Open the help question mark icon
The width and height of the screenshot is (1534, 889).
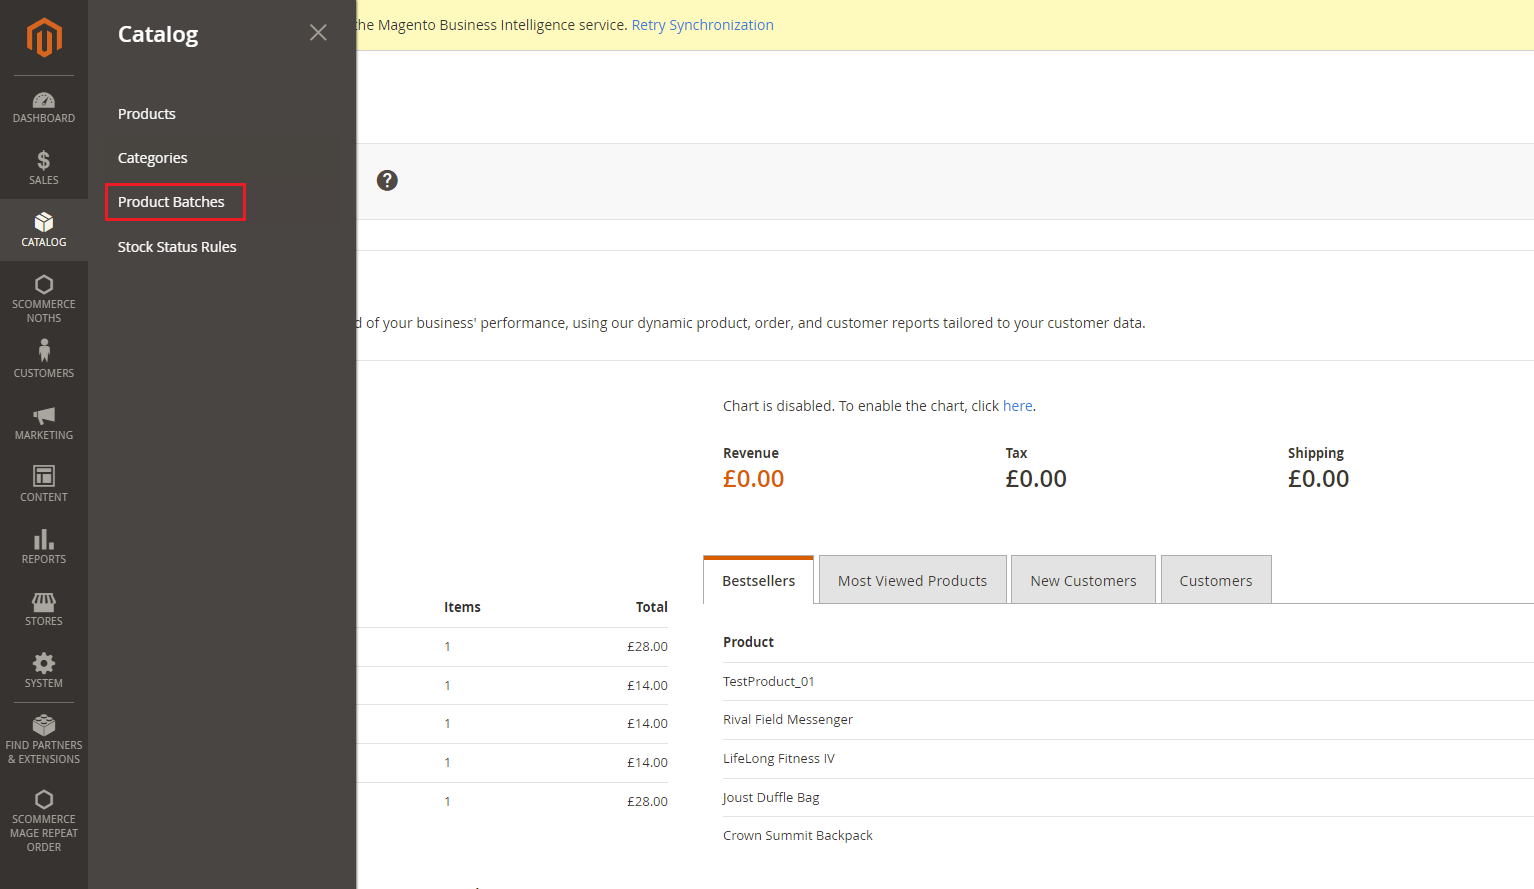(387, 180)
